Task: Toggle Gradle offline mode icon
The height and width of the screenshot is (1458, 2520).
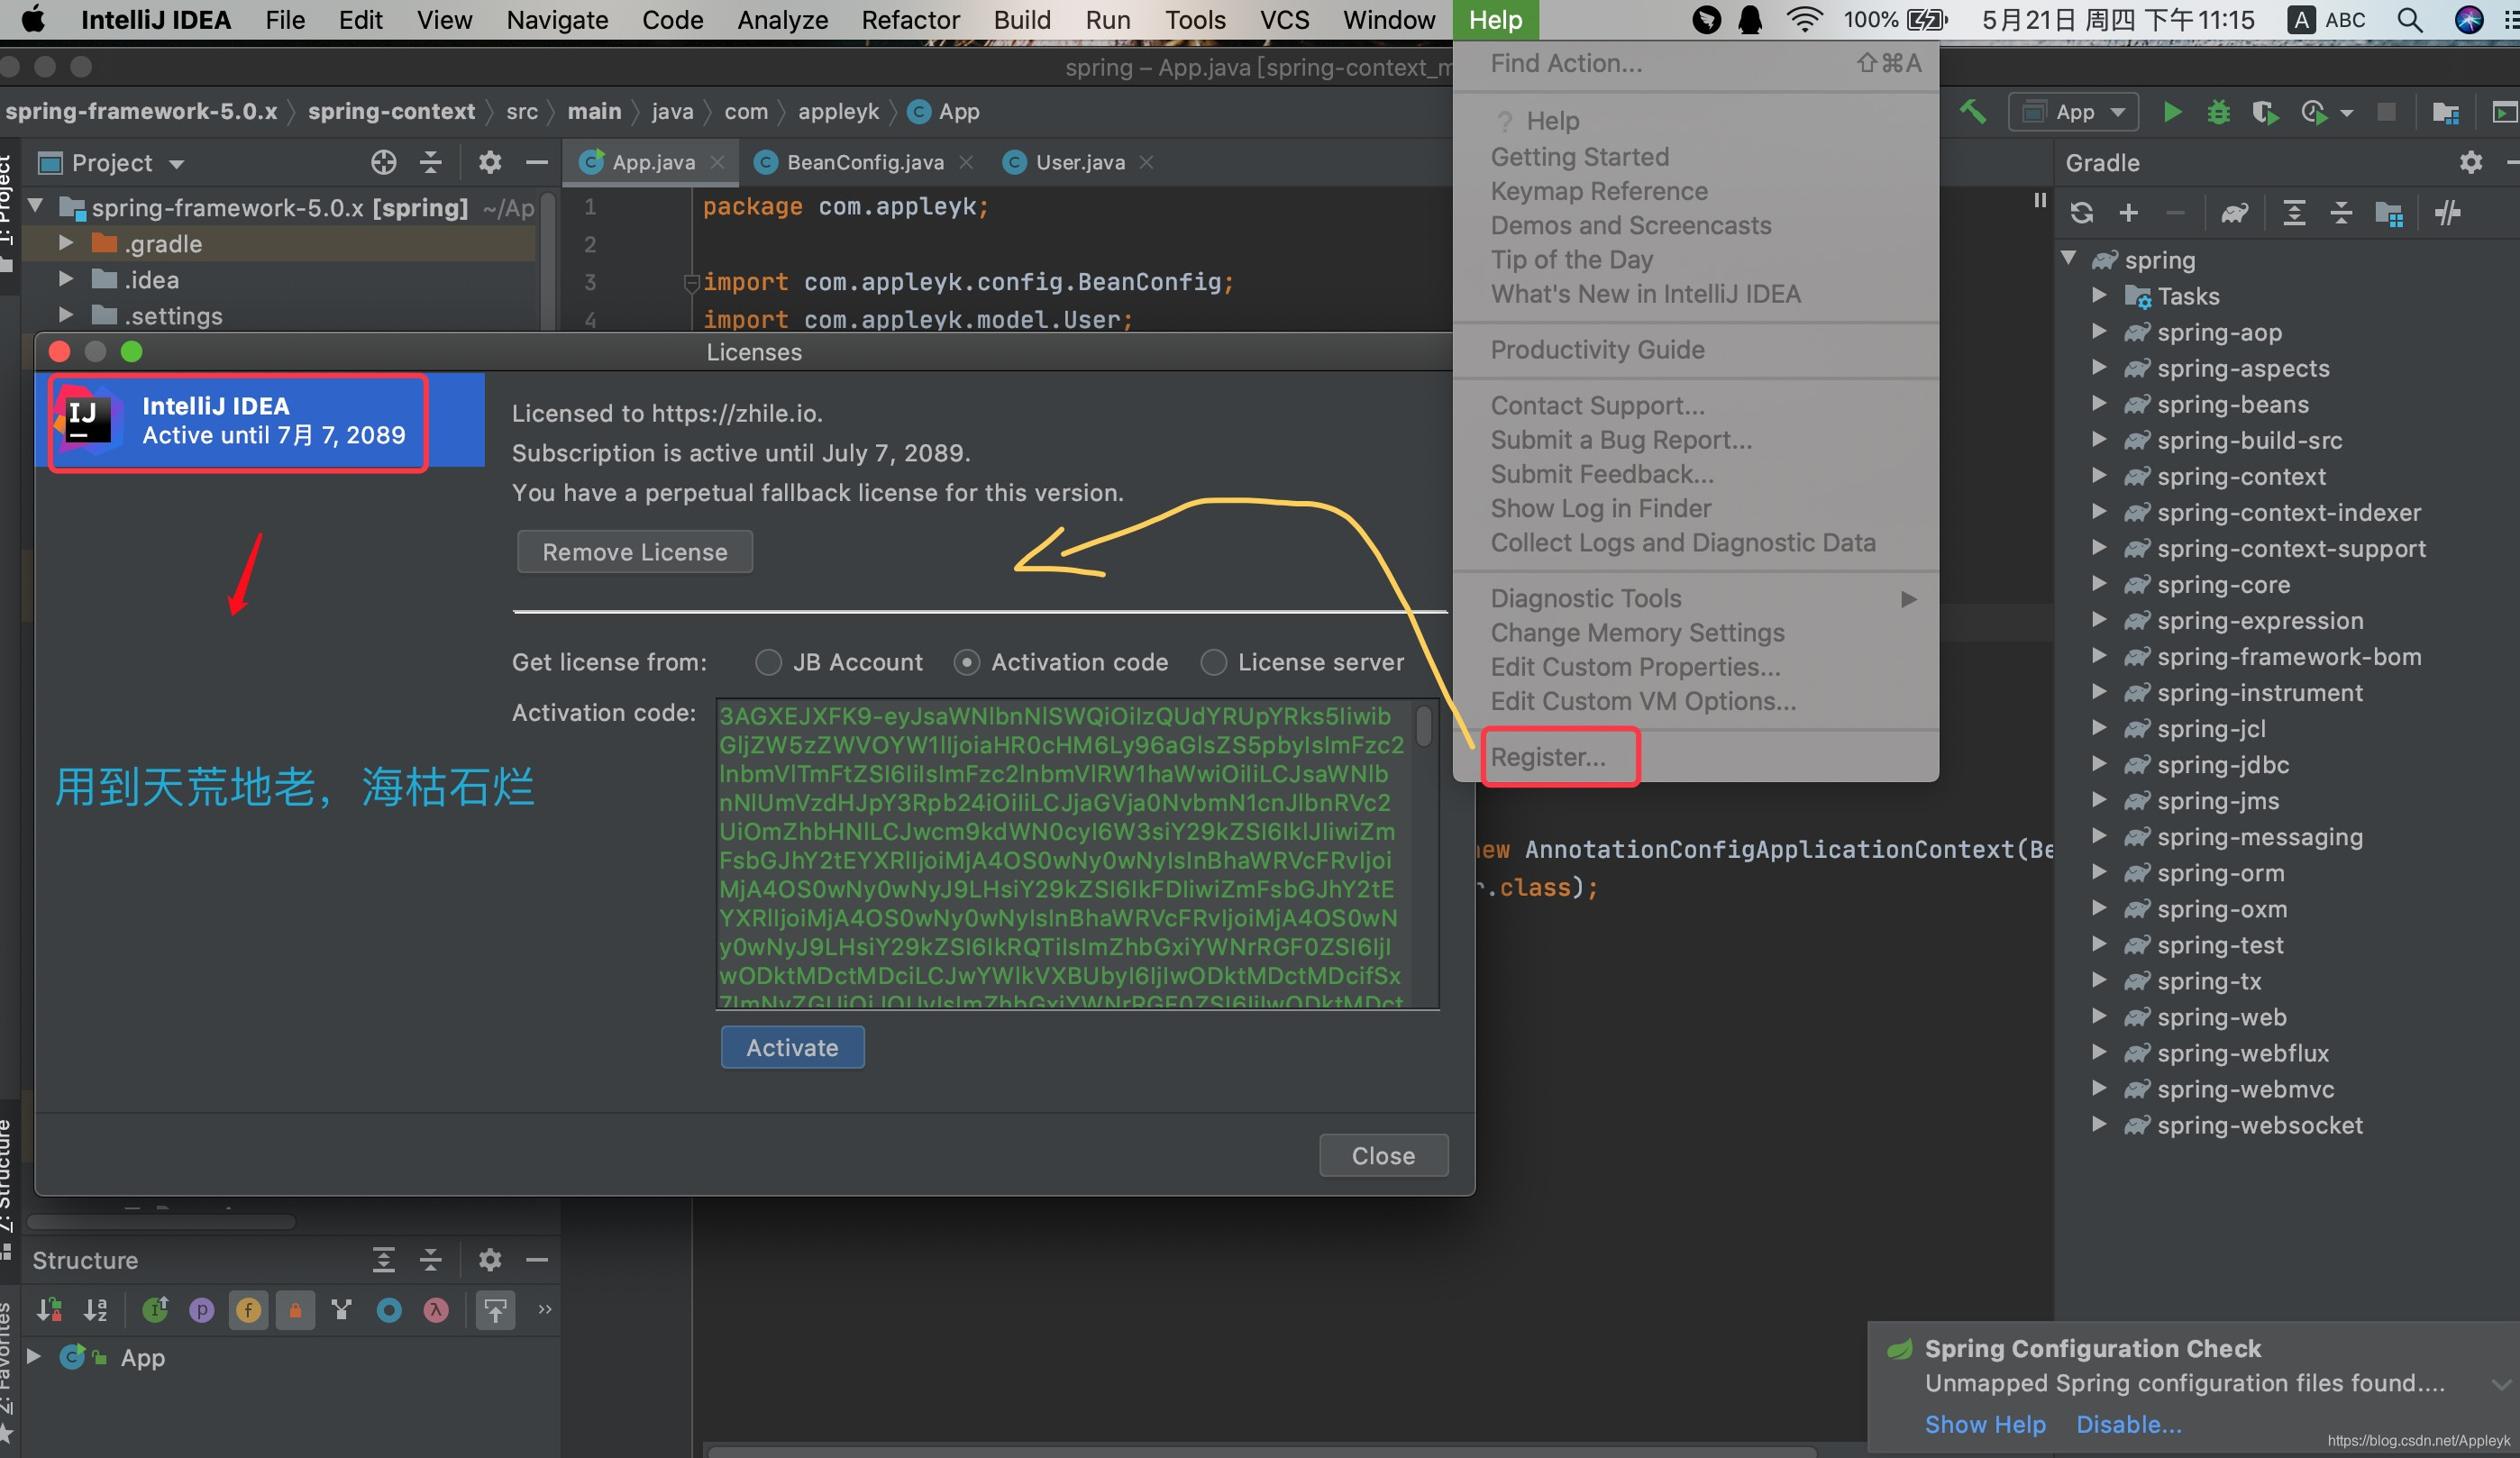Action: [2447, 213]
